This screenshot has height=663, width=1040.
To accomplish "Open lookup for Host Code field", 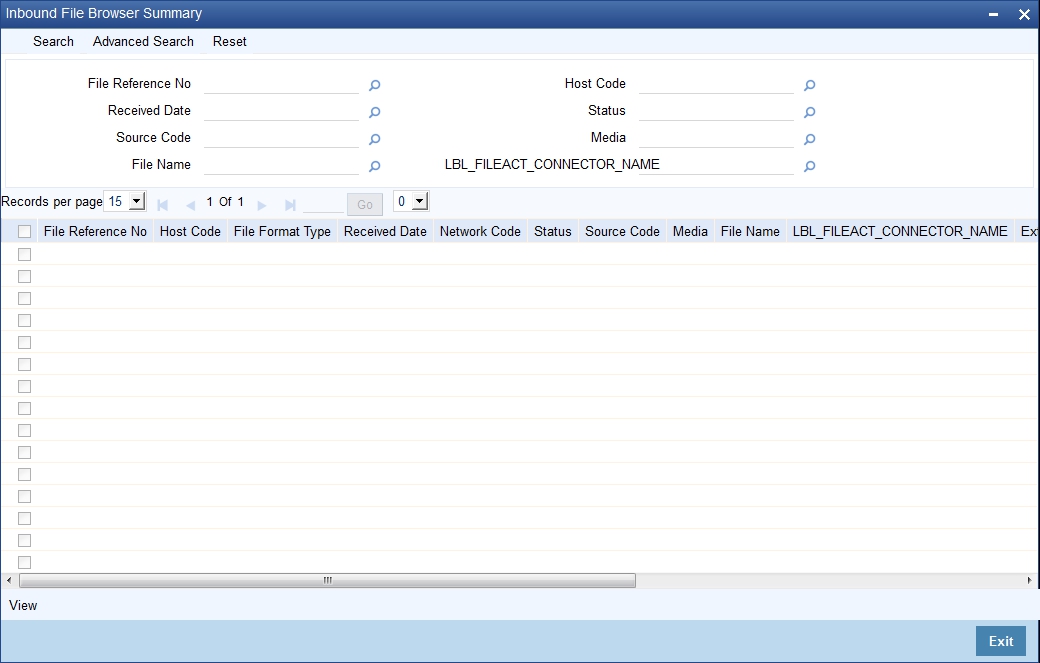I will point(810,85).
